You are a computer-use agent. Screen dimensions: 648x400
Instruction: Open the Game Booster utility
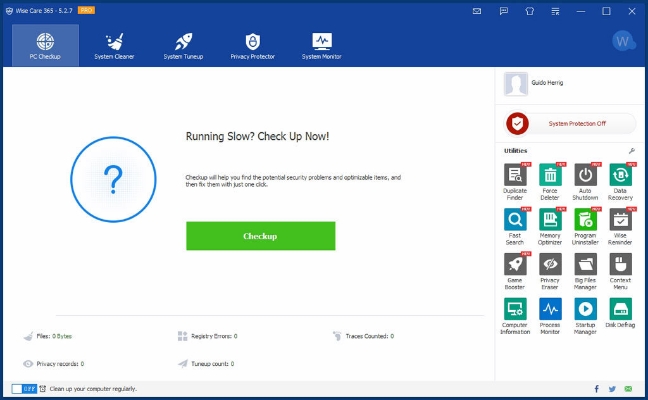(x=515, y=271)
